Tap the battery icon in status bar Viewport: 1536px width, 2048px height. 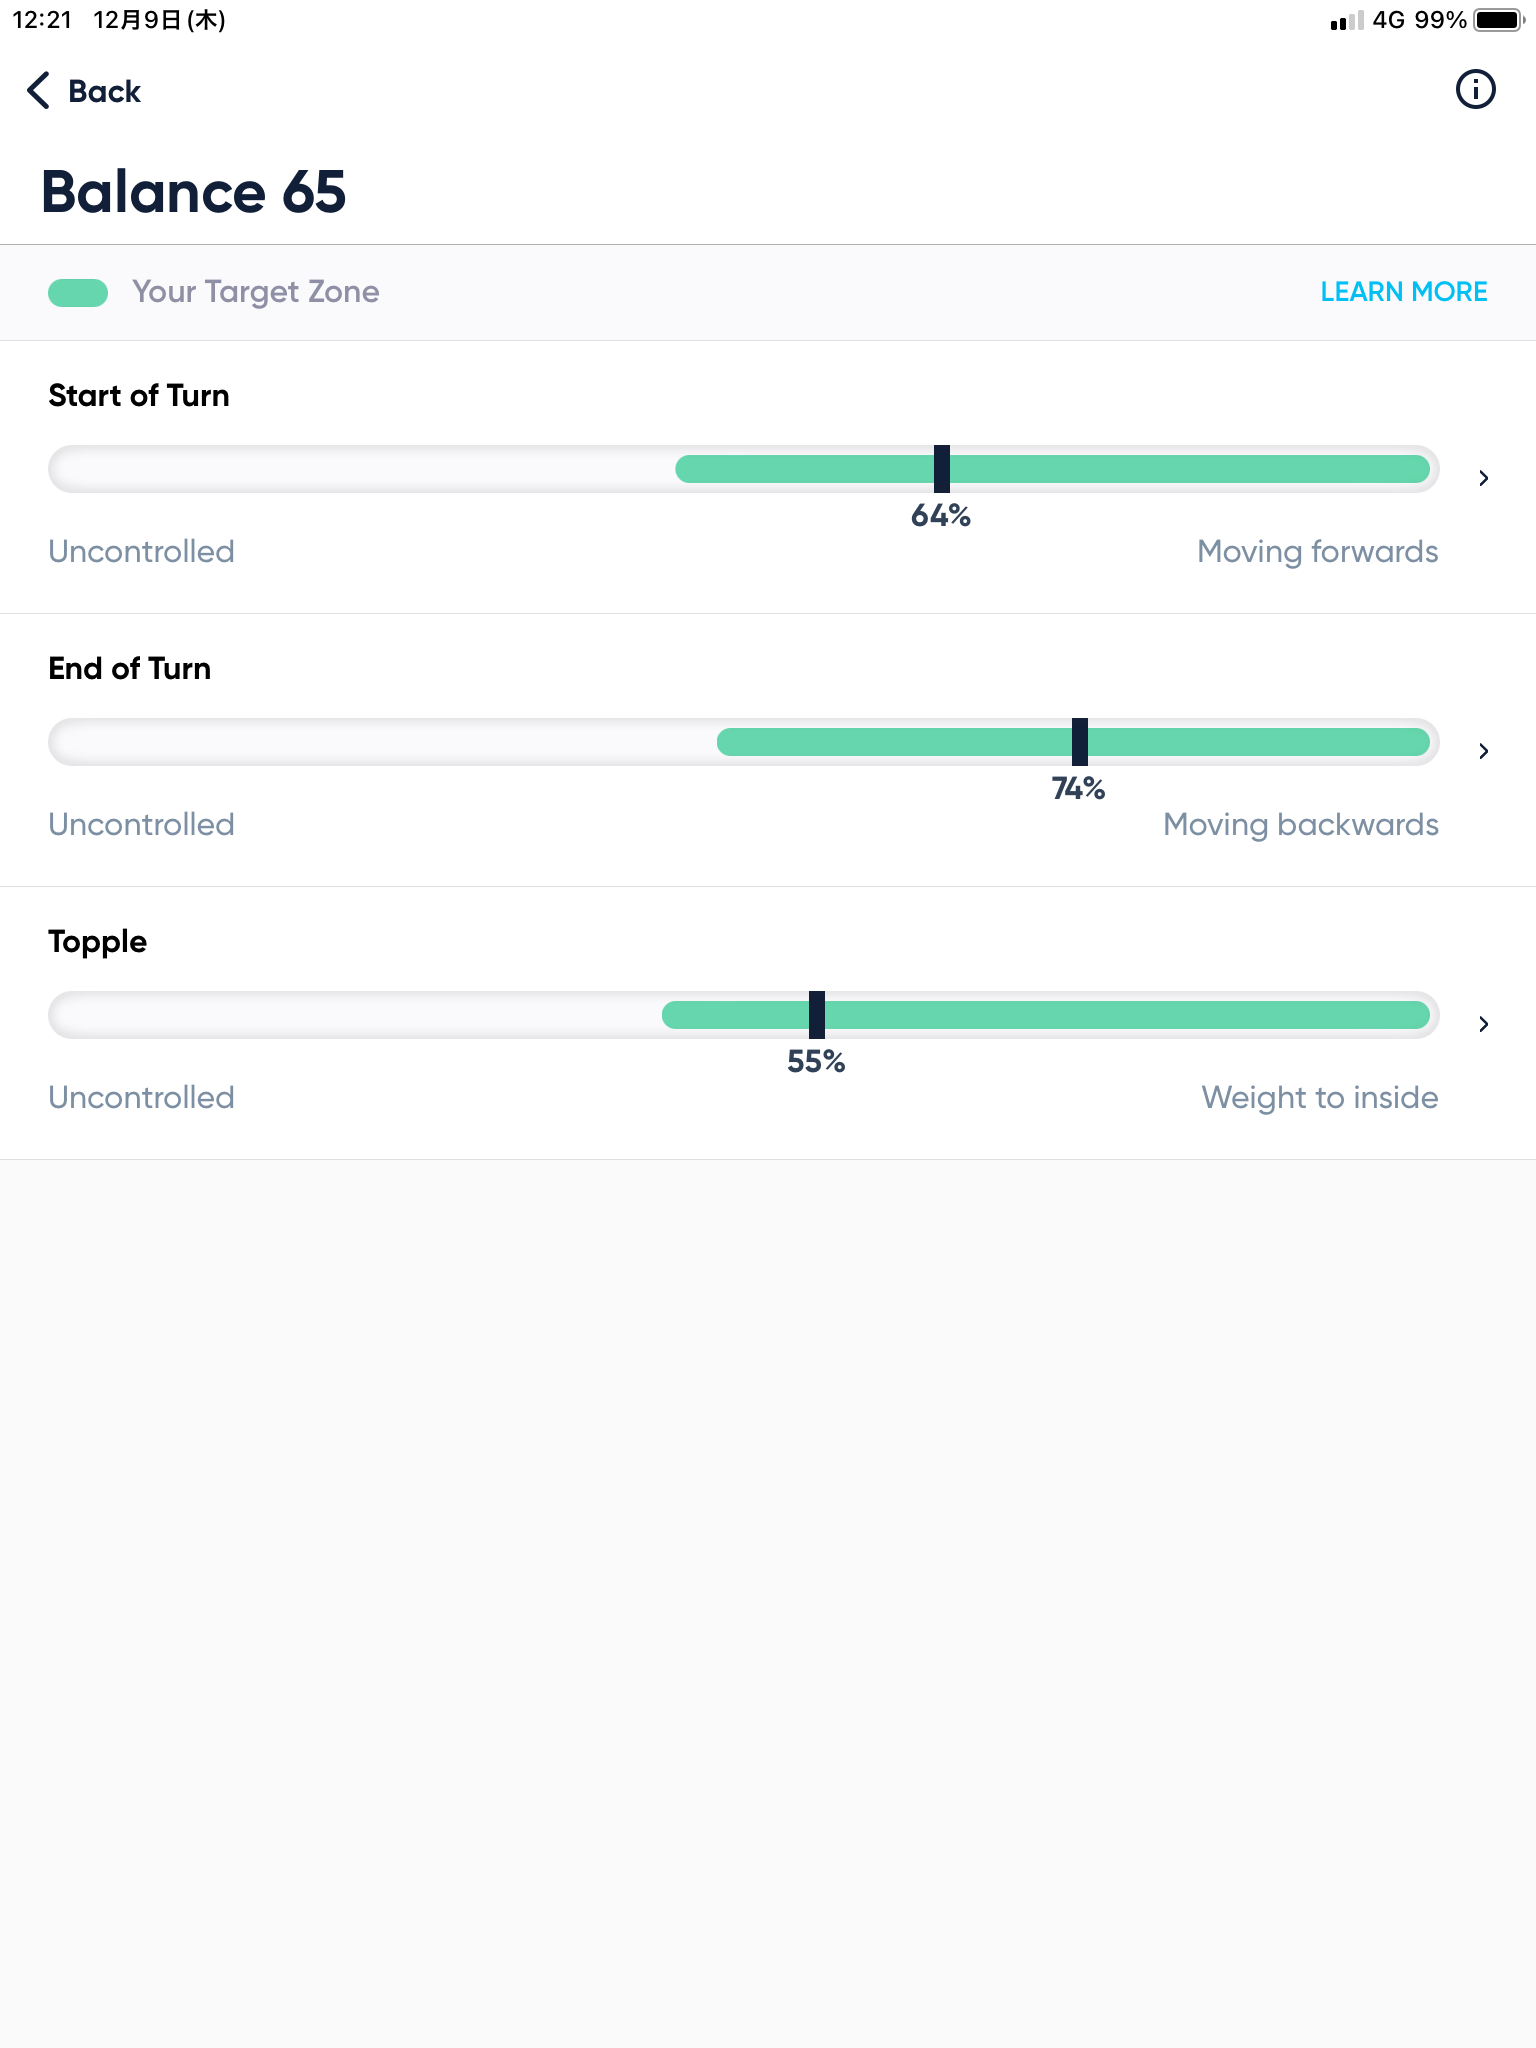tap(1497, 20)
